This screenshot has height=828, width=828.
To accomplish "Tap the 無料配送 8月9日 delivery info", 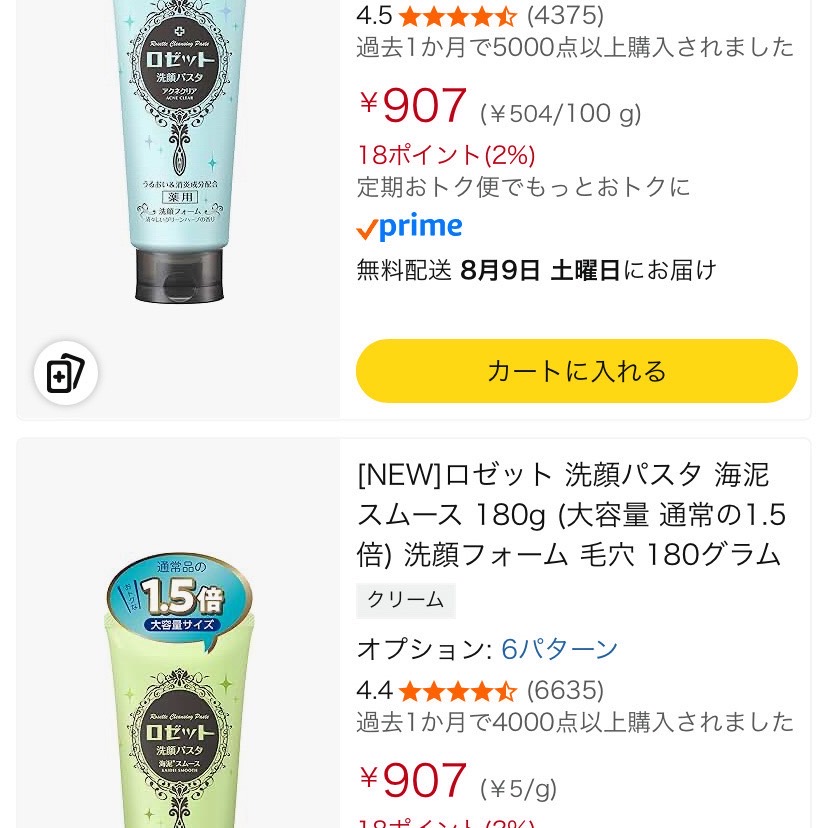I will (537, 270).
